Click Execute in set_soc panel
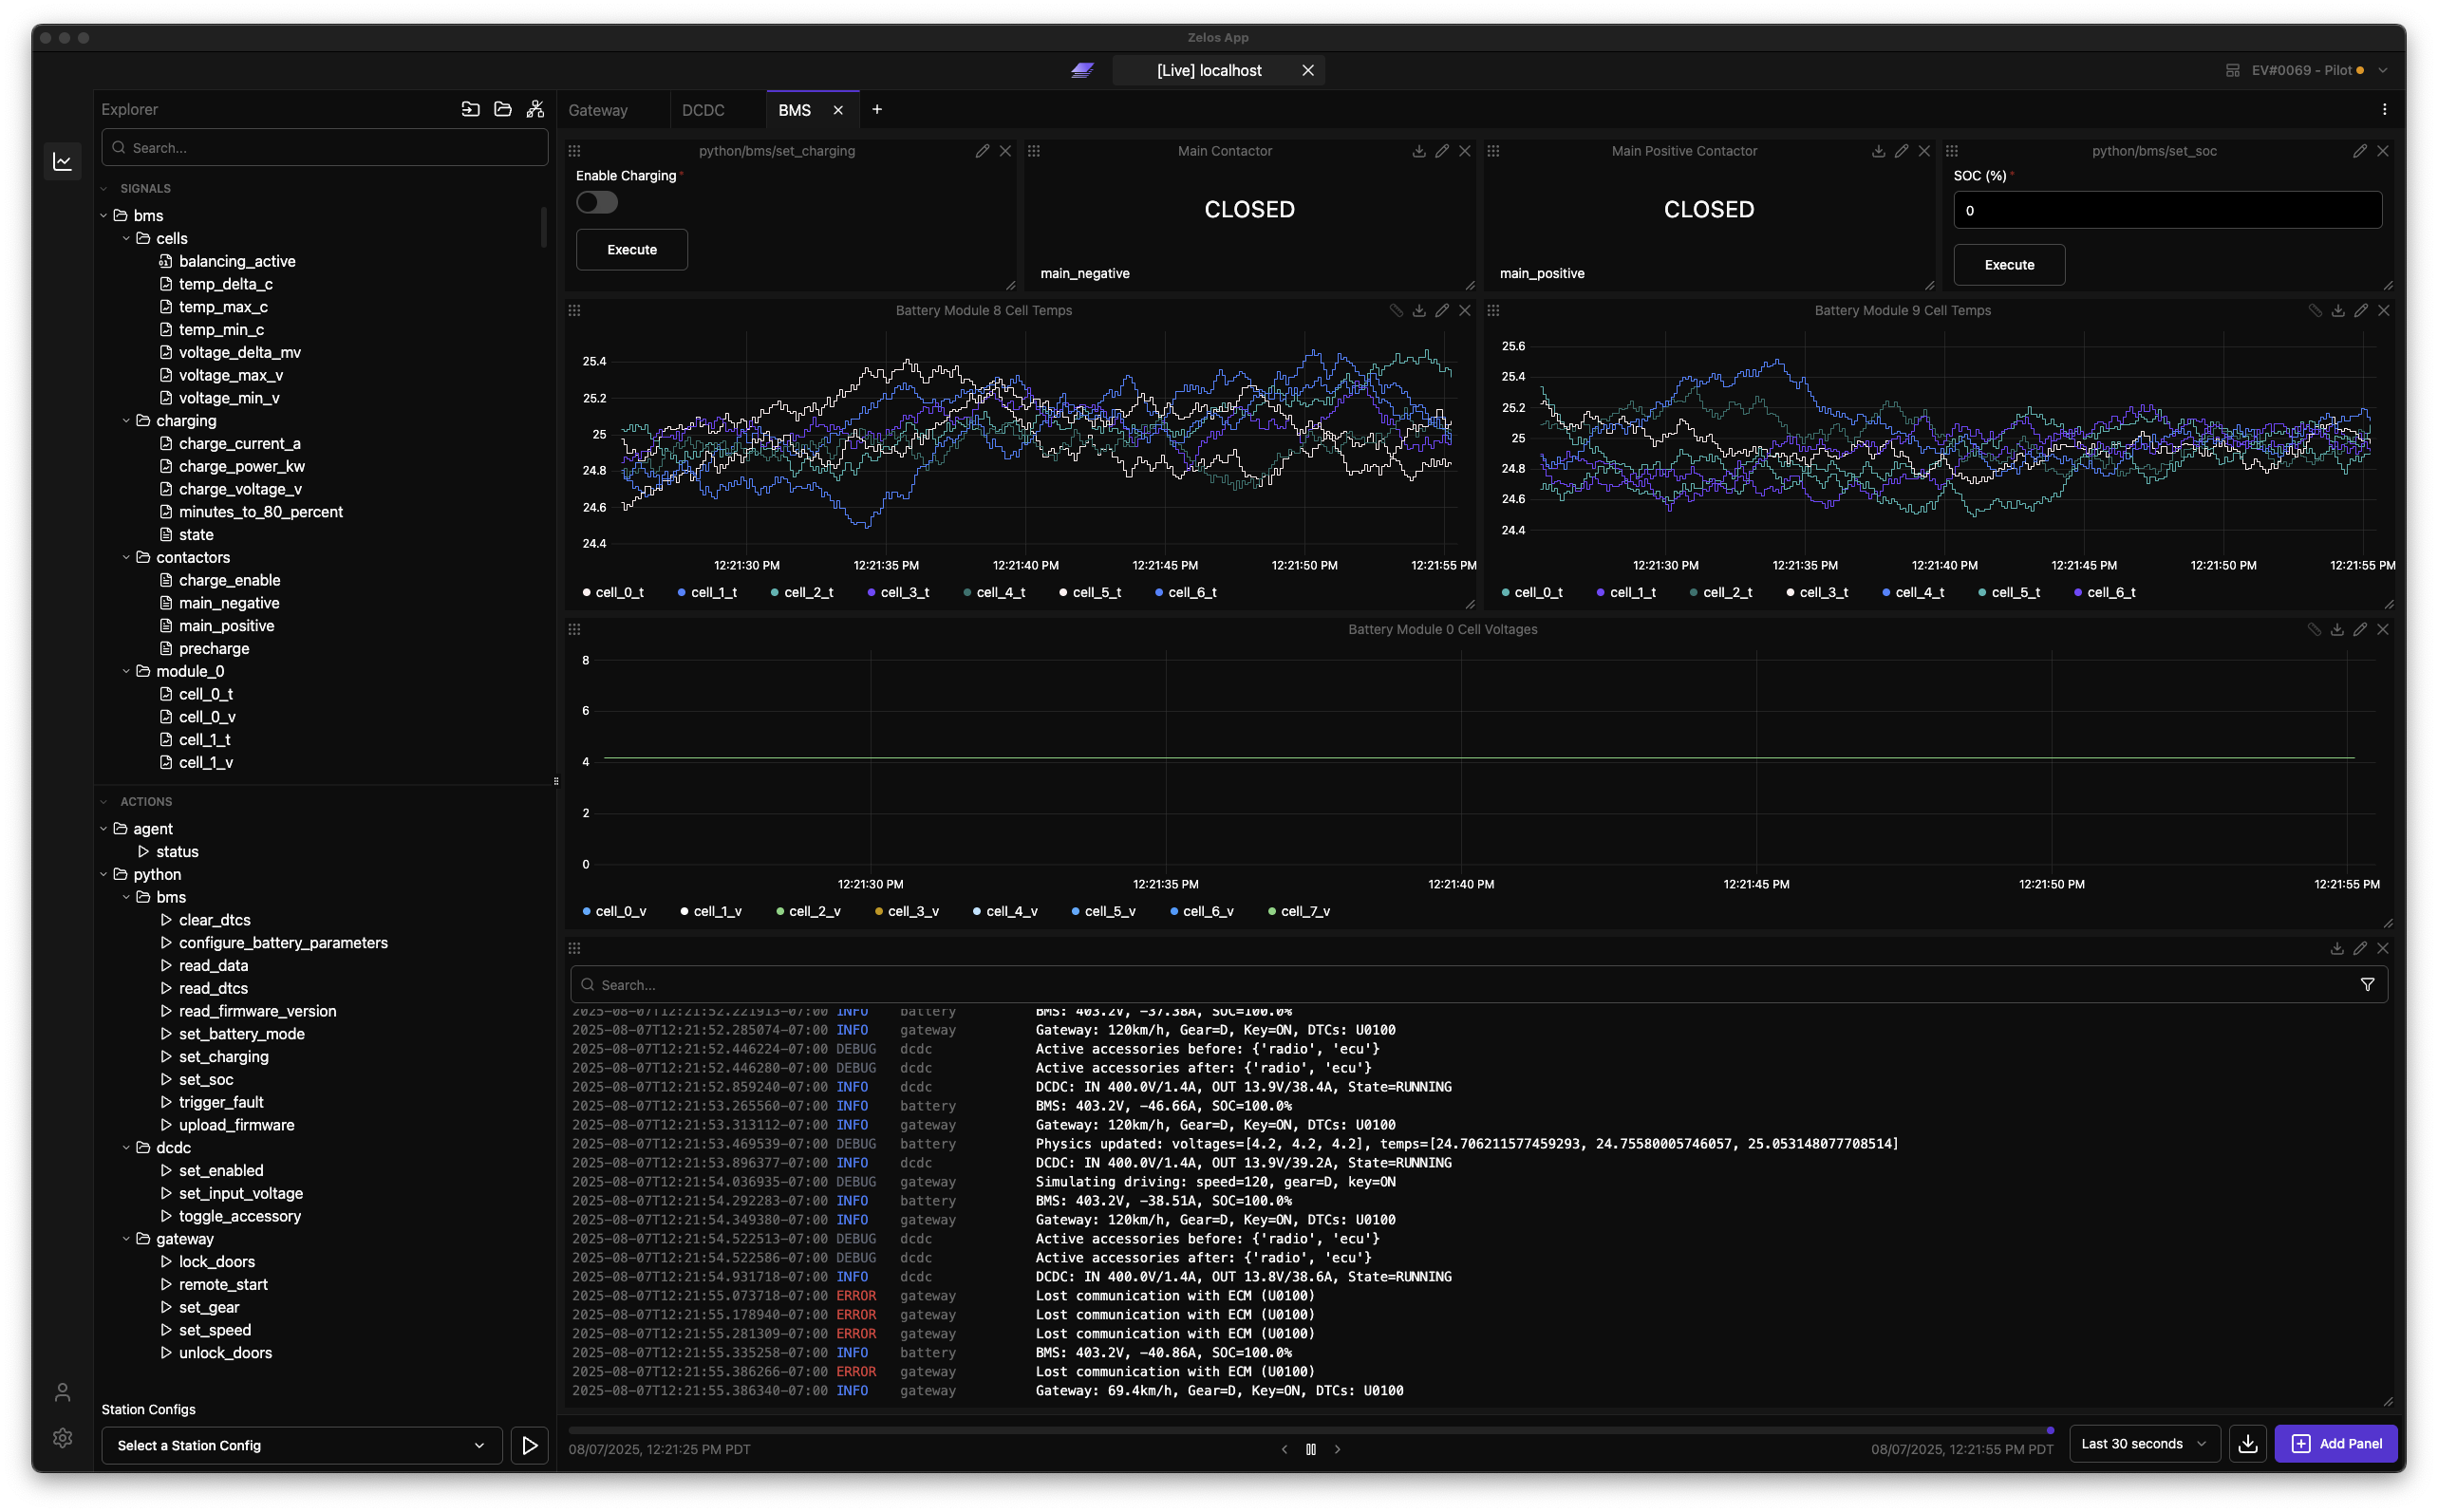This screenshot has height=1512, width=2438. pyautogui.click(x=2009, y=265)
